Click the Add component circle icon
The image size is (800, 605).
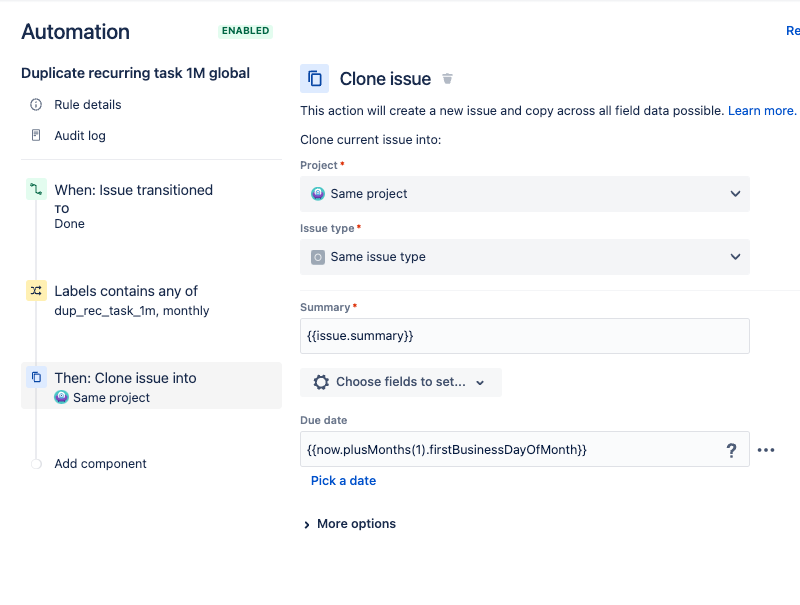point(36,464)
